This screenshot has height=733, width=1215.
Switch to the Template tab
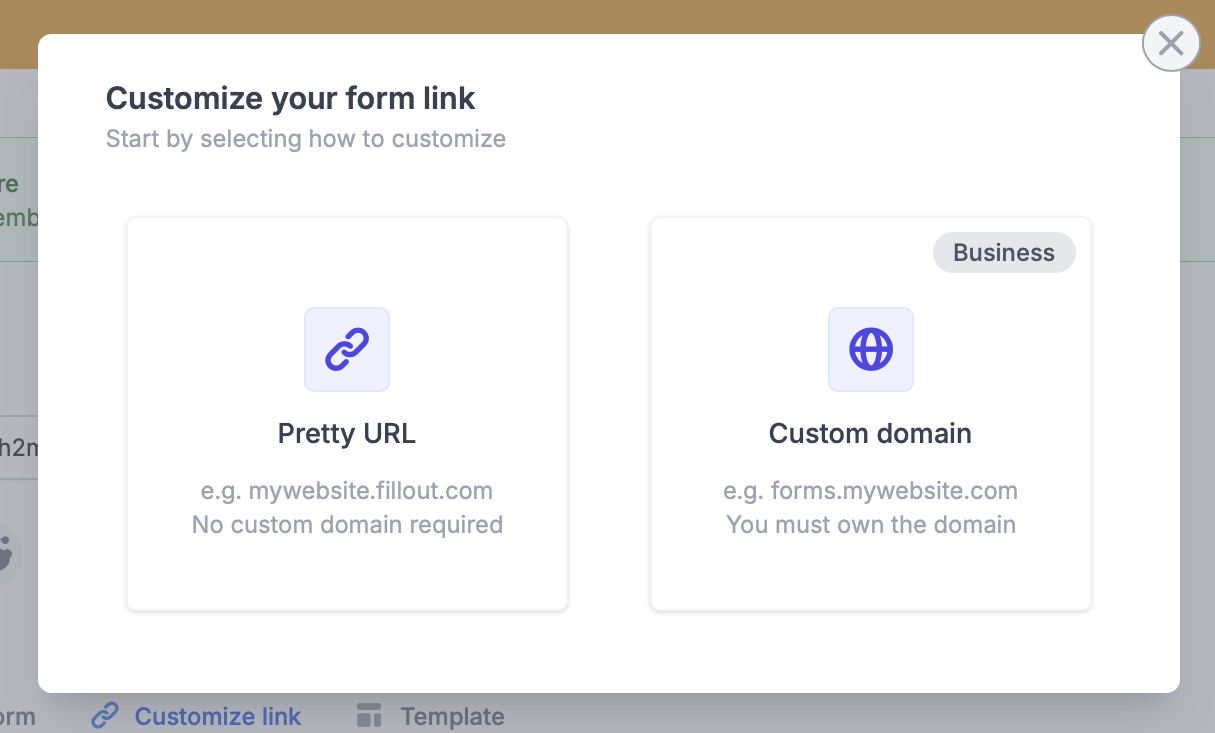tap(452, 716)
